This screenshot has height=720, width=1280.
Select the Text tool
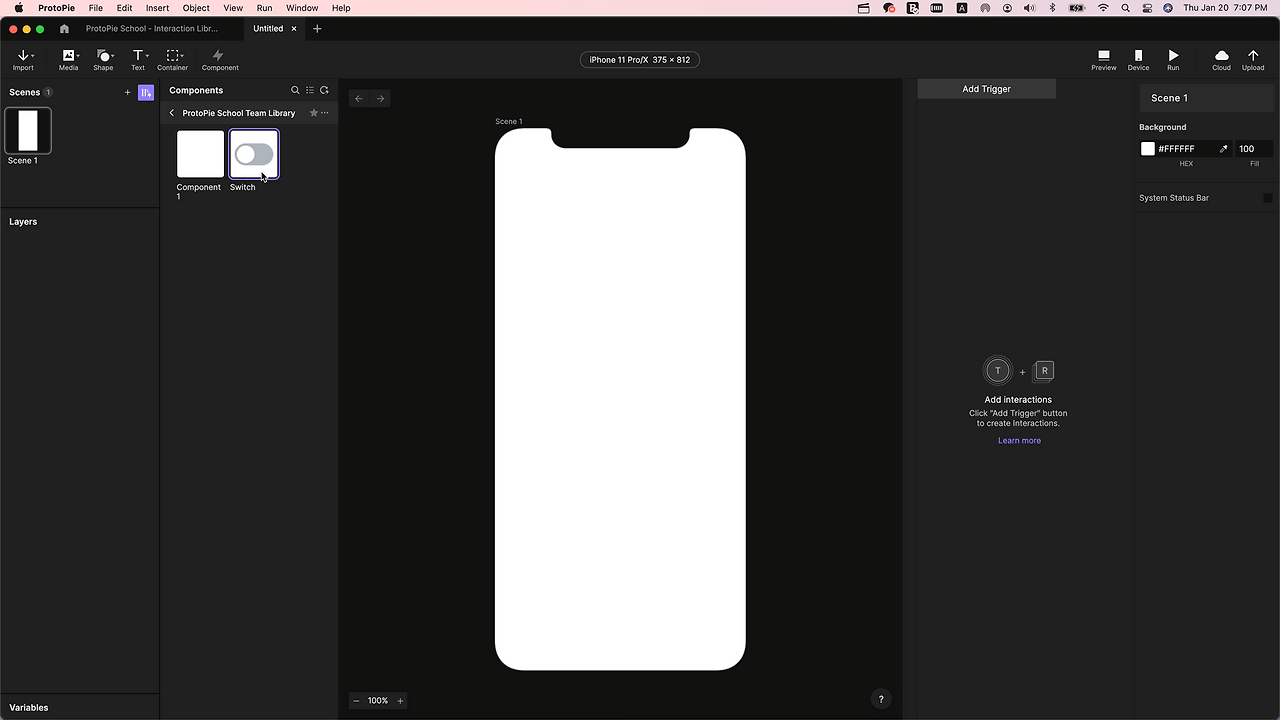pos(137,57)
